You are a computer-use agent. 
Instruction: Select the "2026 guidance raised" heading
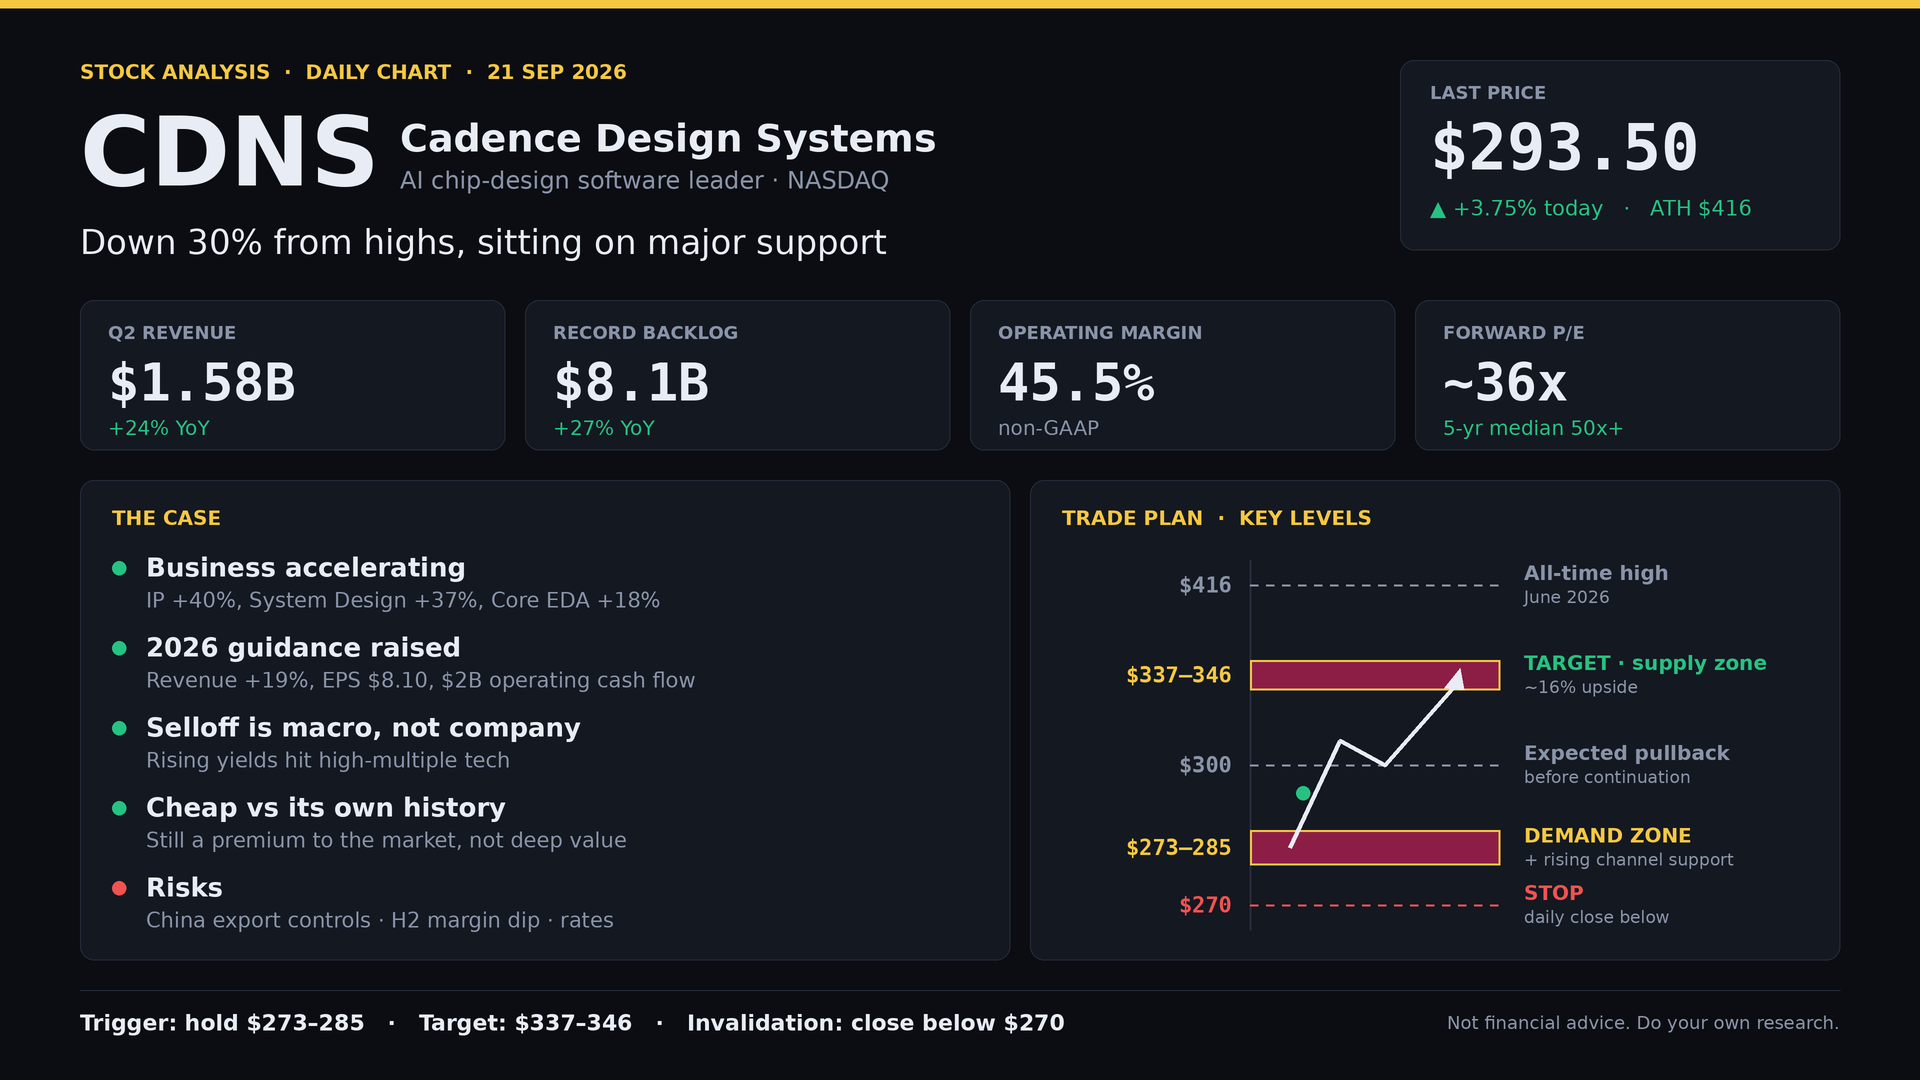(303, 648)
